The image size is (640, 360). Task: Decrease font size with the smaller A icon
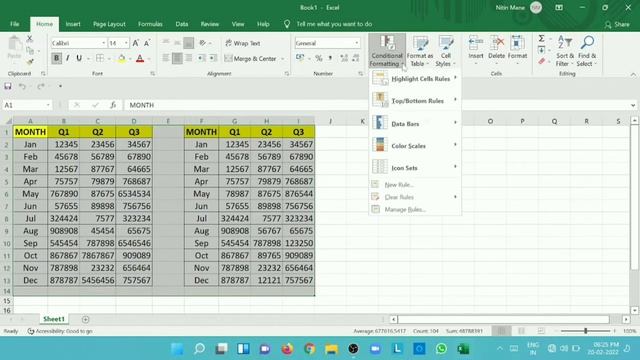(147, 43)
